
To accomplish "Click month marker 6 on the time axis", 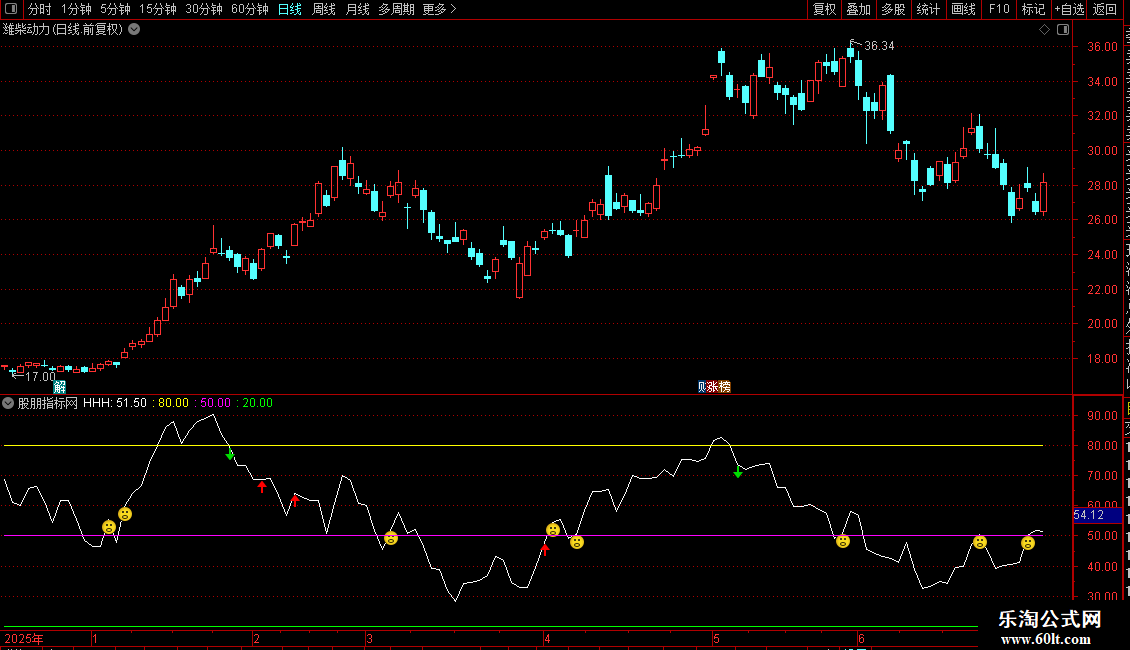I will click(860, 638).
